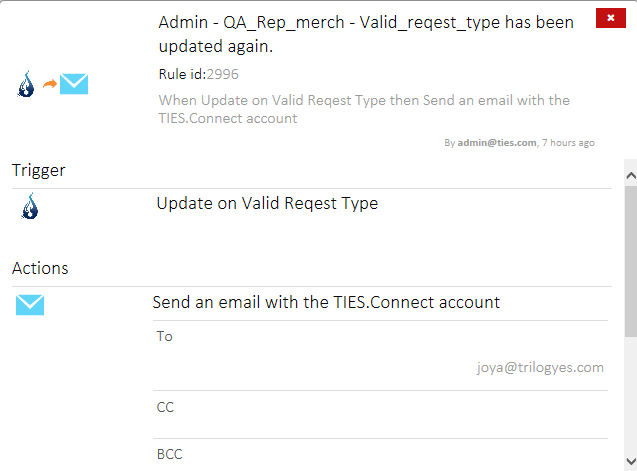The image size is (637, 471).
Task: Select the Update on Valid Reqest Type trigger
Action: point(267,203)
